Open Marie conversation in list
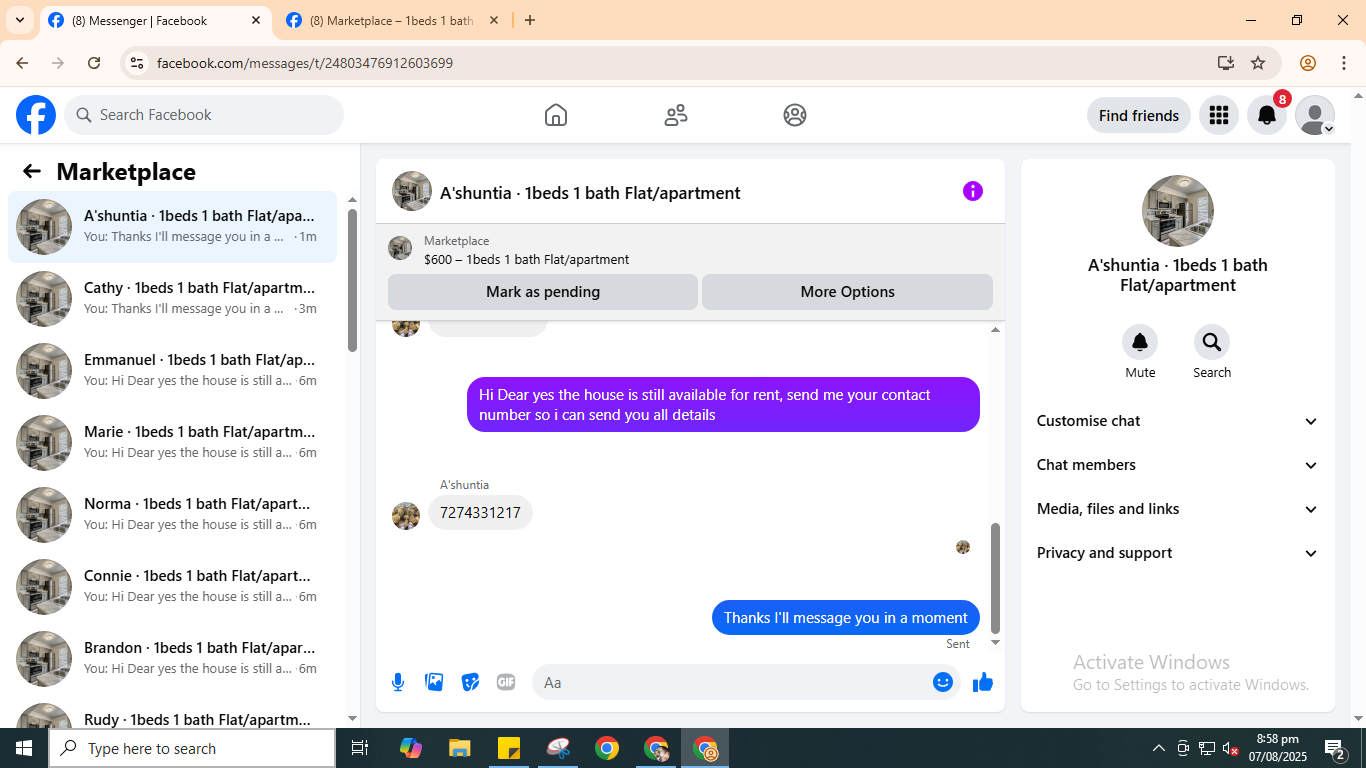Image resolution: width=1366 pixels, height=768 pixels. point(173,443)
